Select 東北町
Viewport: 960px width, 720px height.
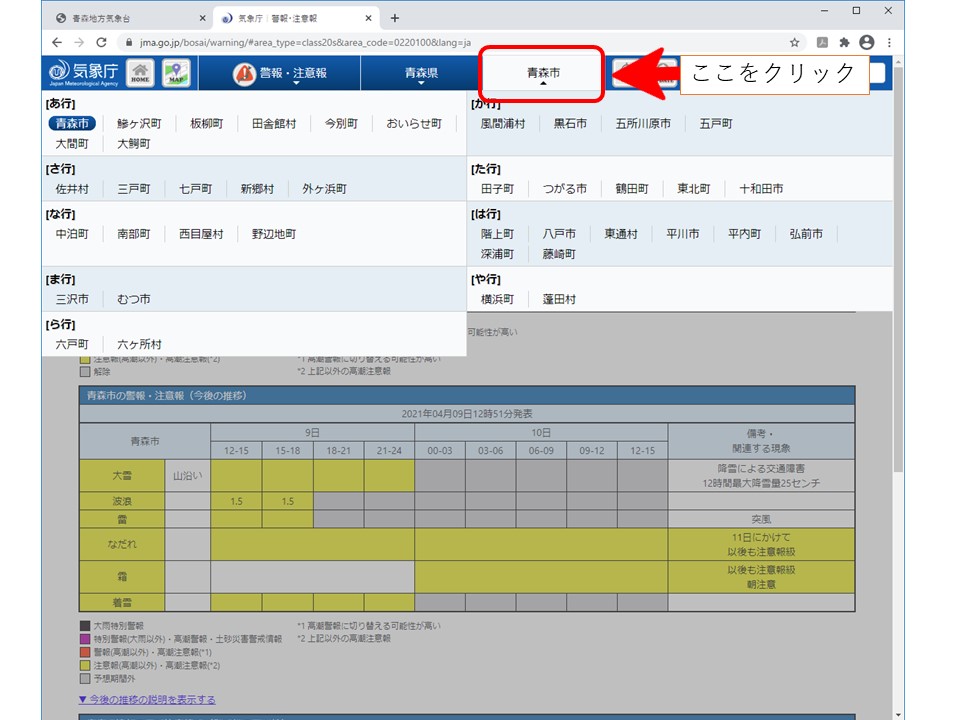tap(694, 189)
